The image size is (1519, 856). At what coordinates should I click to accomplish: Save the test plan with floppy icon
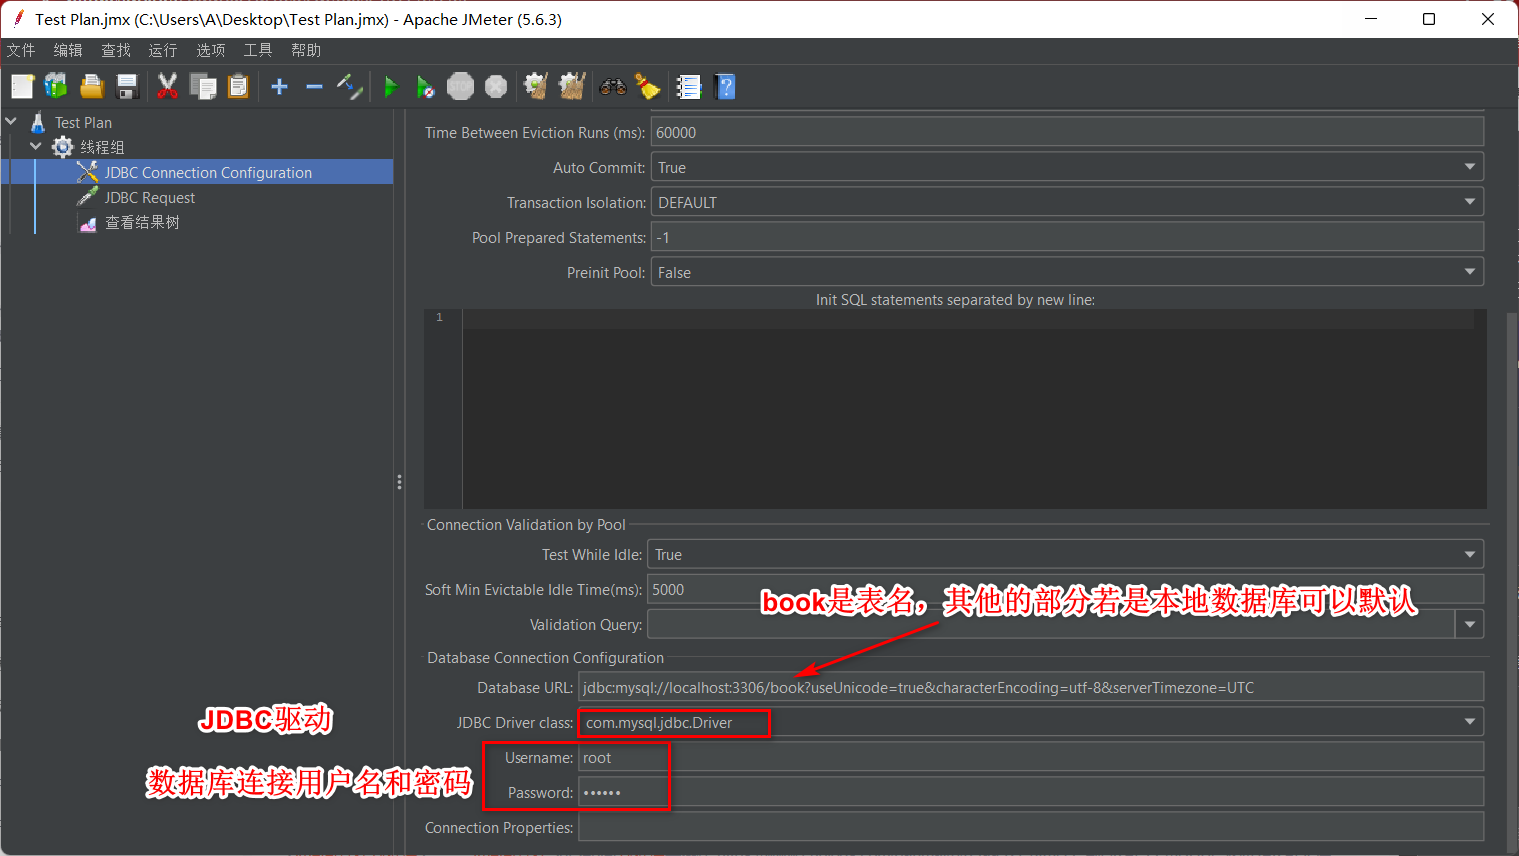click(x=127, y=87)
